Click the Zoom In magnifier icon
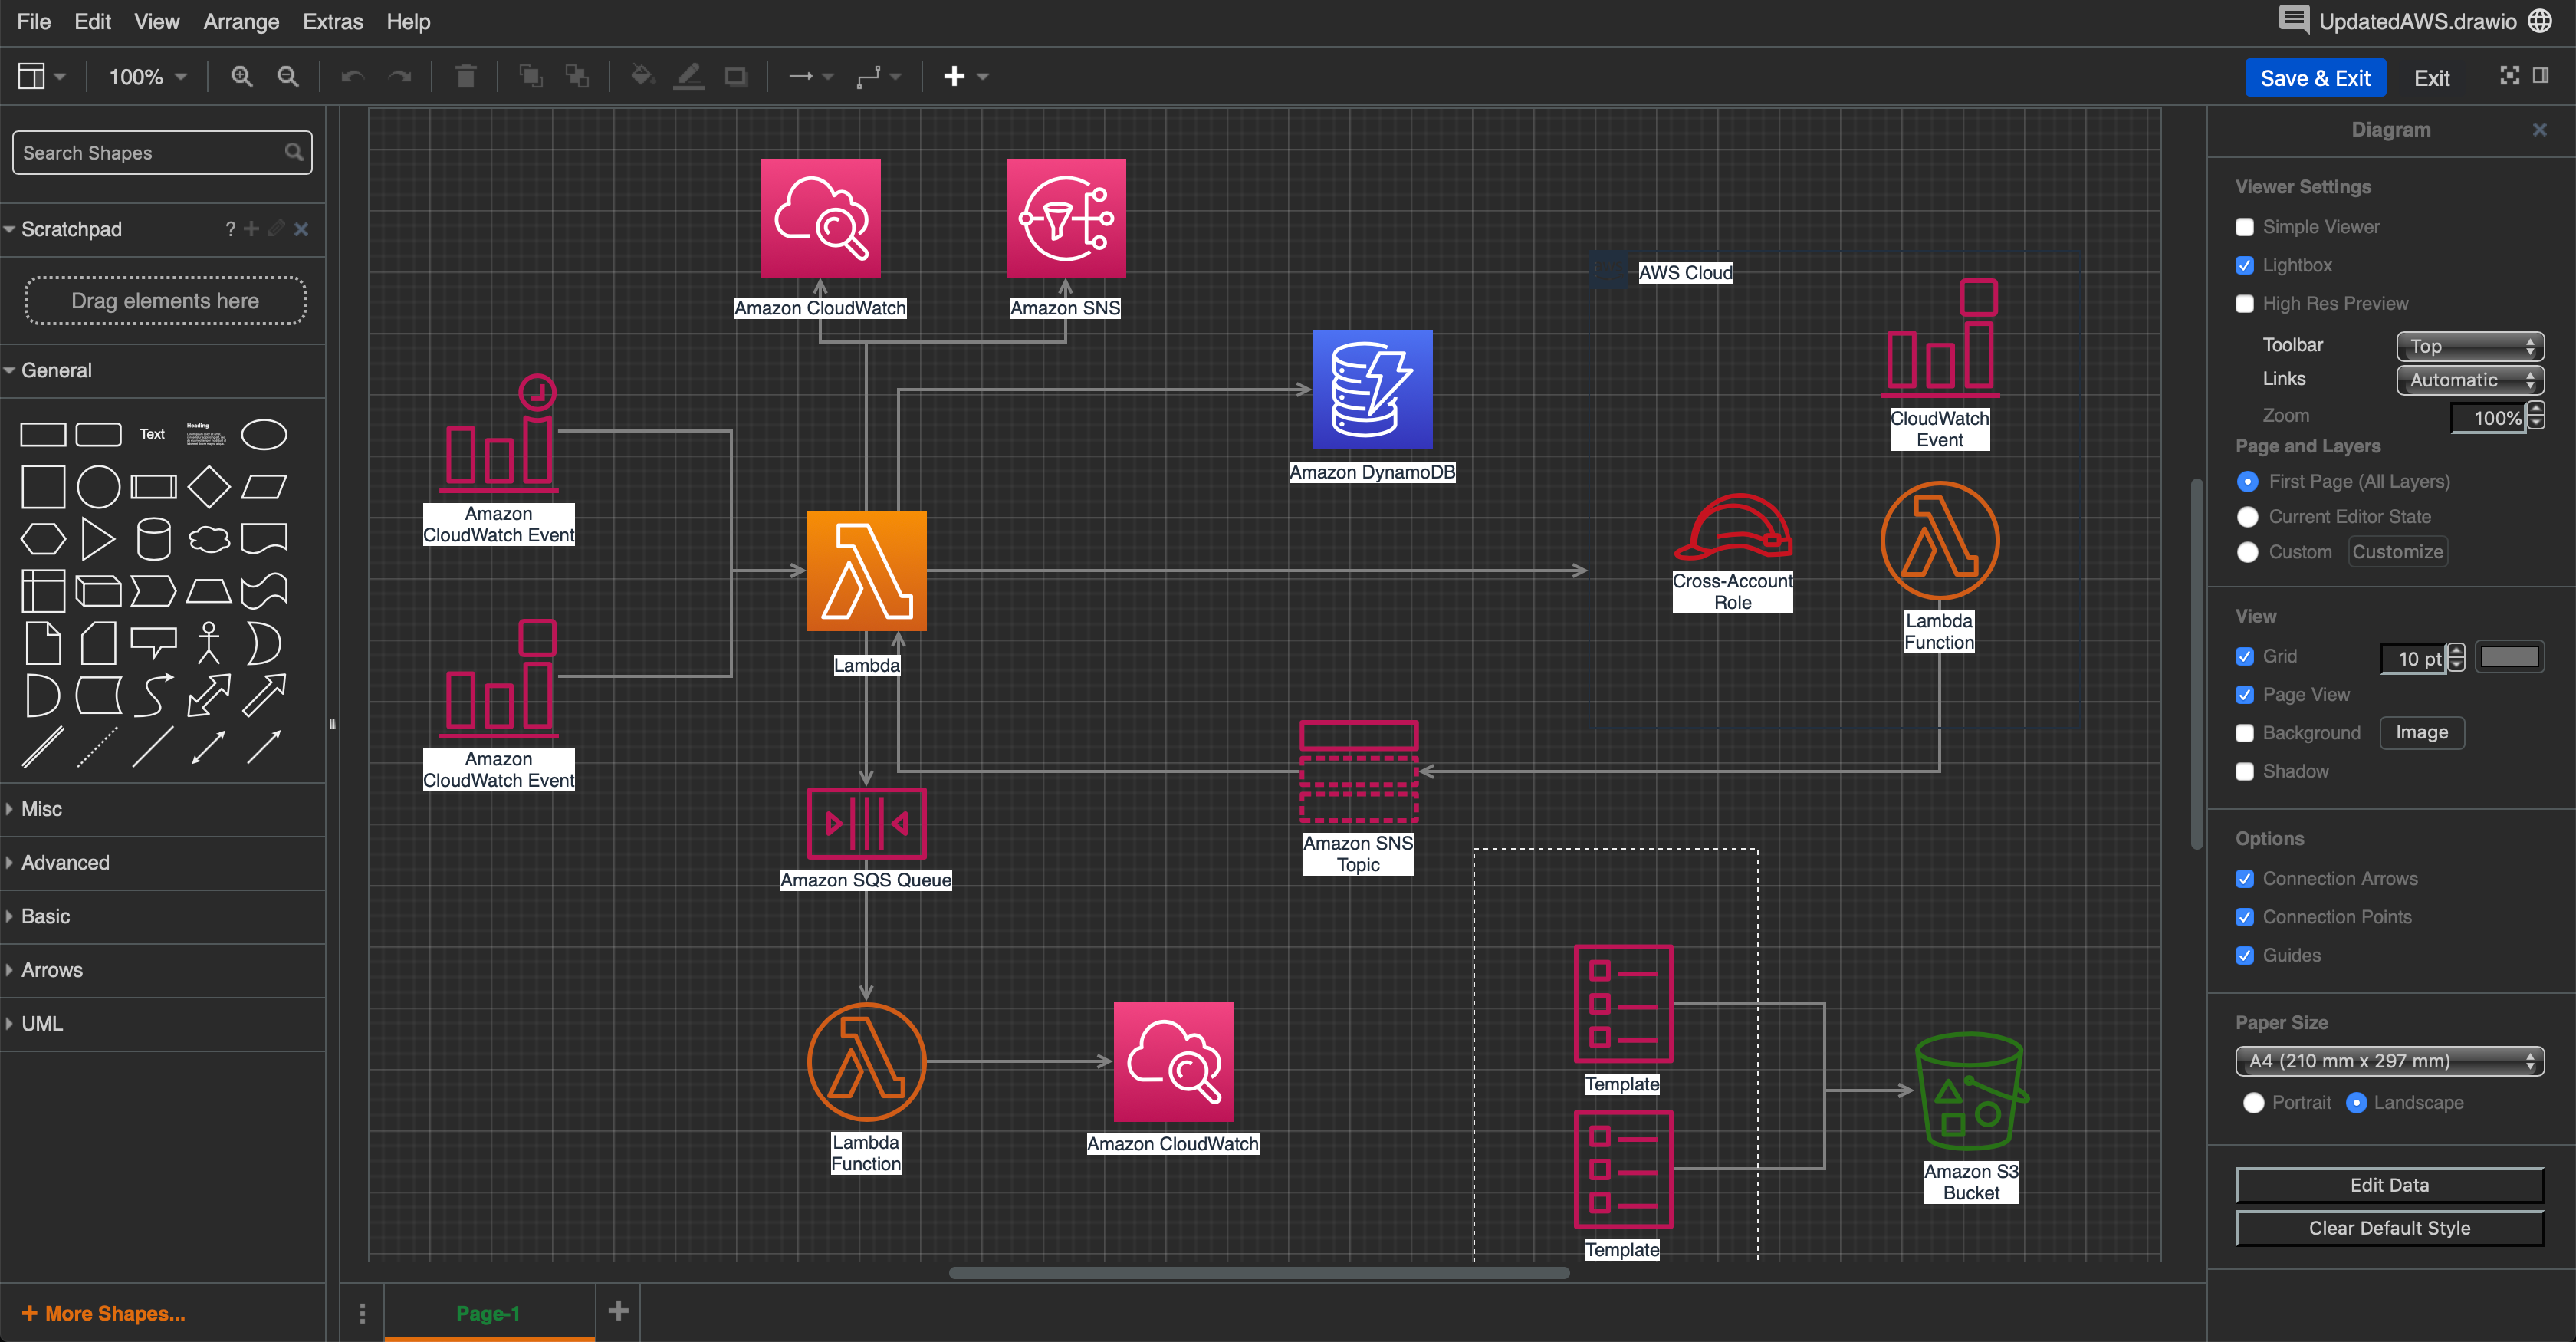Screen dimensions: 2576x1342 (x=241, y=76)
